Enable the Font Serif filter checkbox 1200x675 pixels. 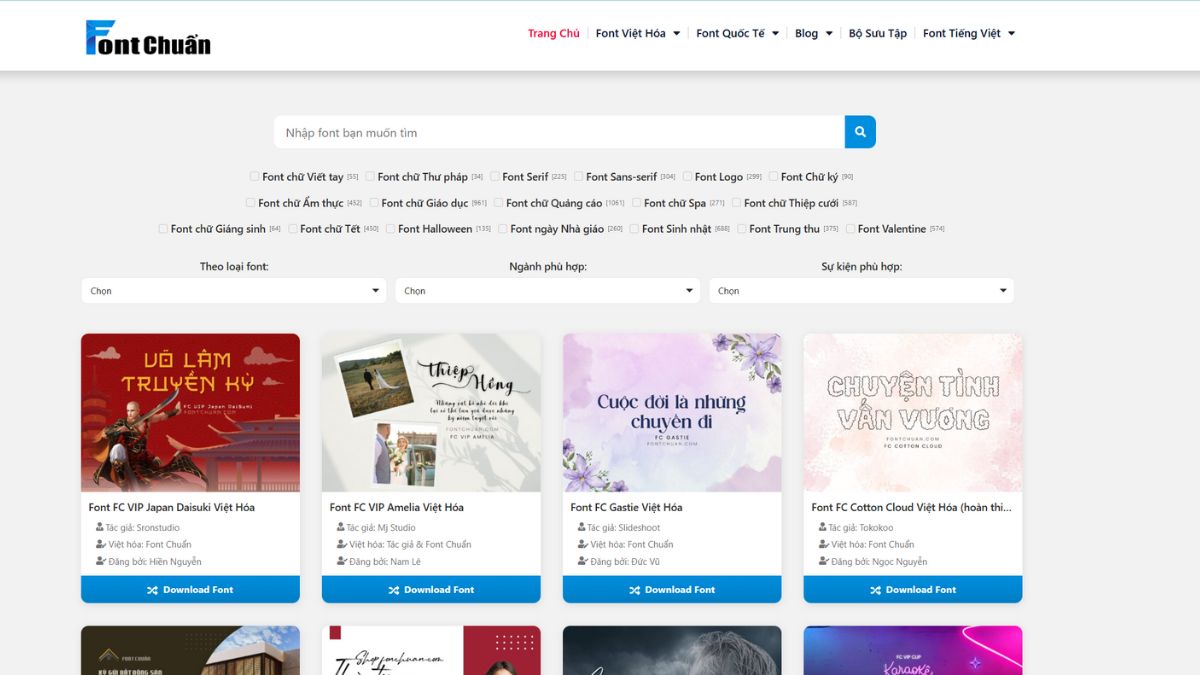(x=494, y=176)
